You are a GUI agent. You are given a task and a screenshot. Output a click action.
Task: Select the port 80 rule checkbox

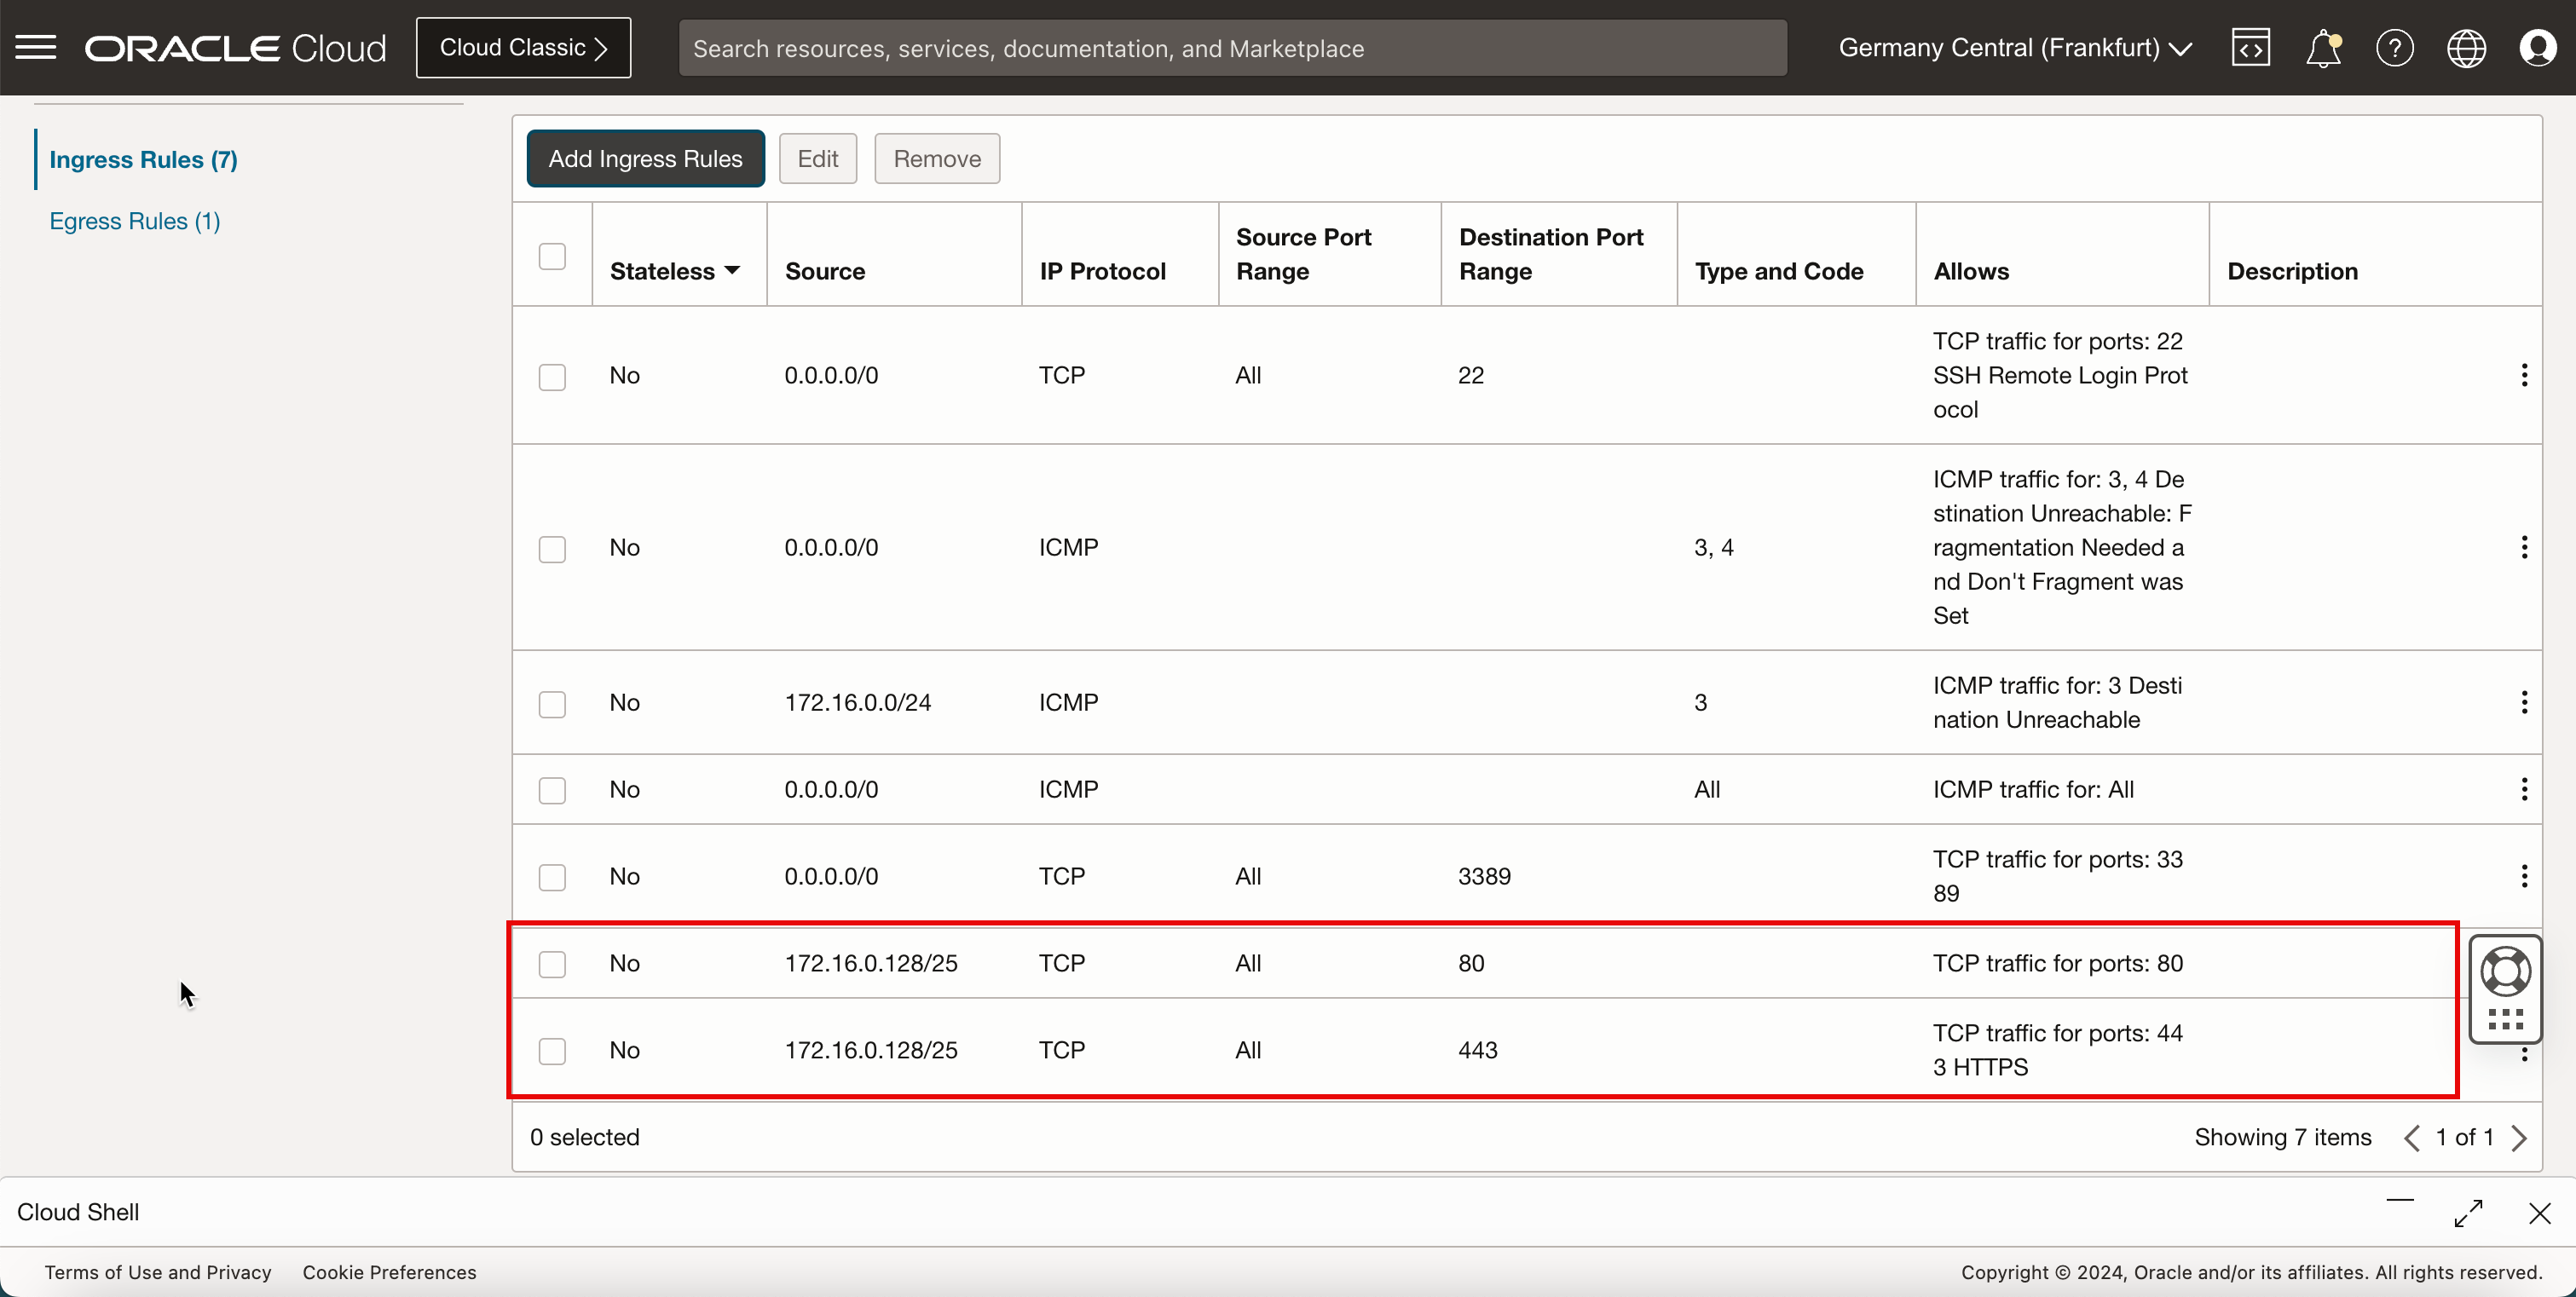(x=552, y=964)
